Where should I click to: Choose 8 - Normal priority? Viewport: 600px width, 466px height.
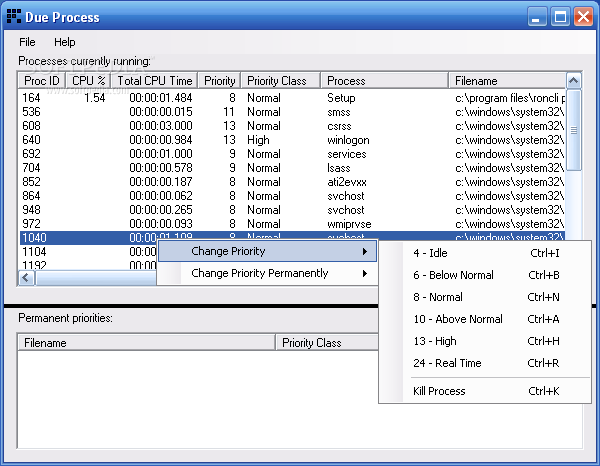(x=485, y=297)
